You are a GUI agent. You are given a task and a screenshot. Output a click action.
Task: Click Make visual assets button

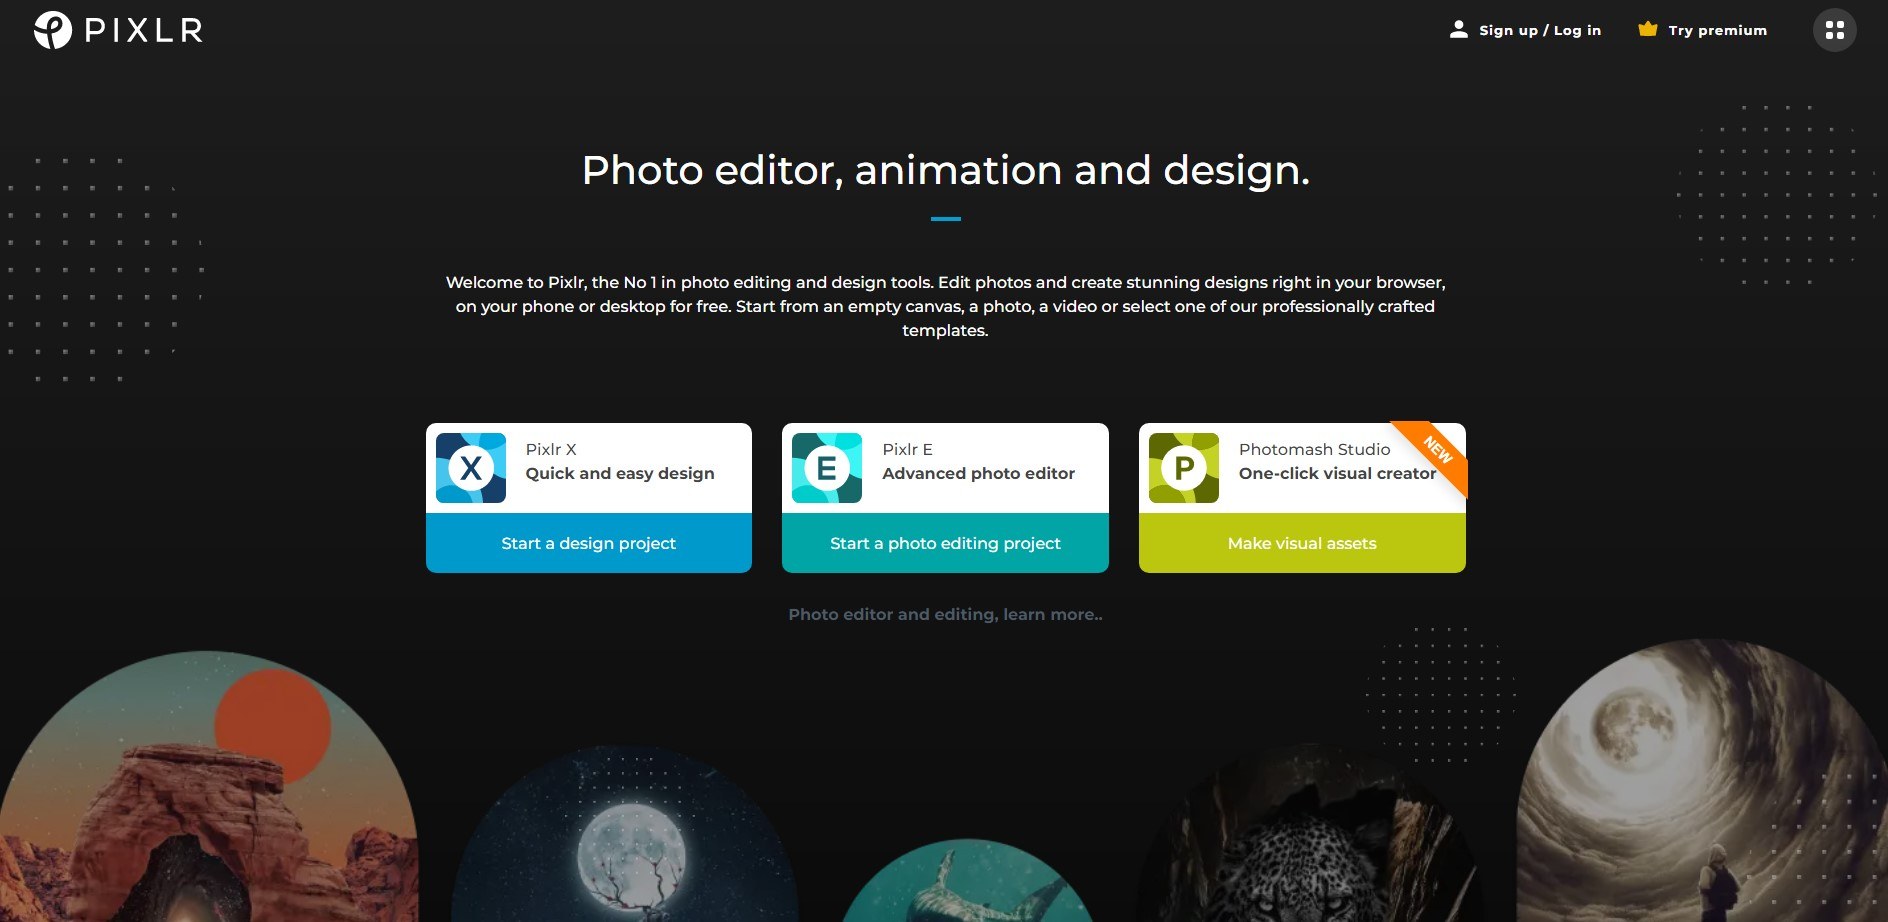pos(1302,543)
